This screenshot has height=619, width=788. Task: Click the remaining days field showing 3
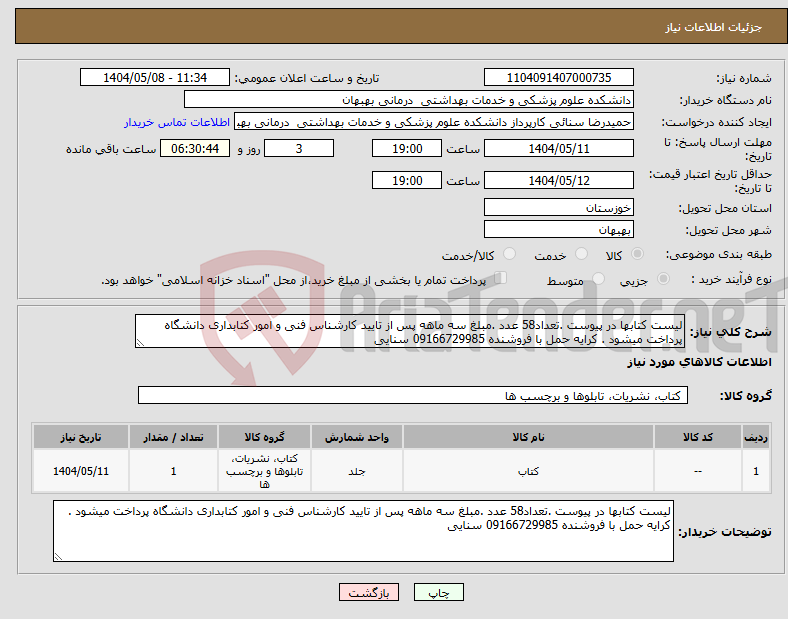click(x=299, y=149)
